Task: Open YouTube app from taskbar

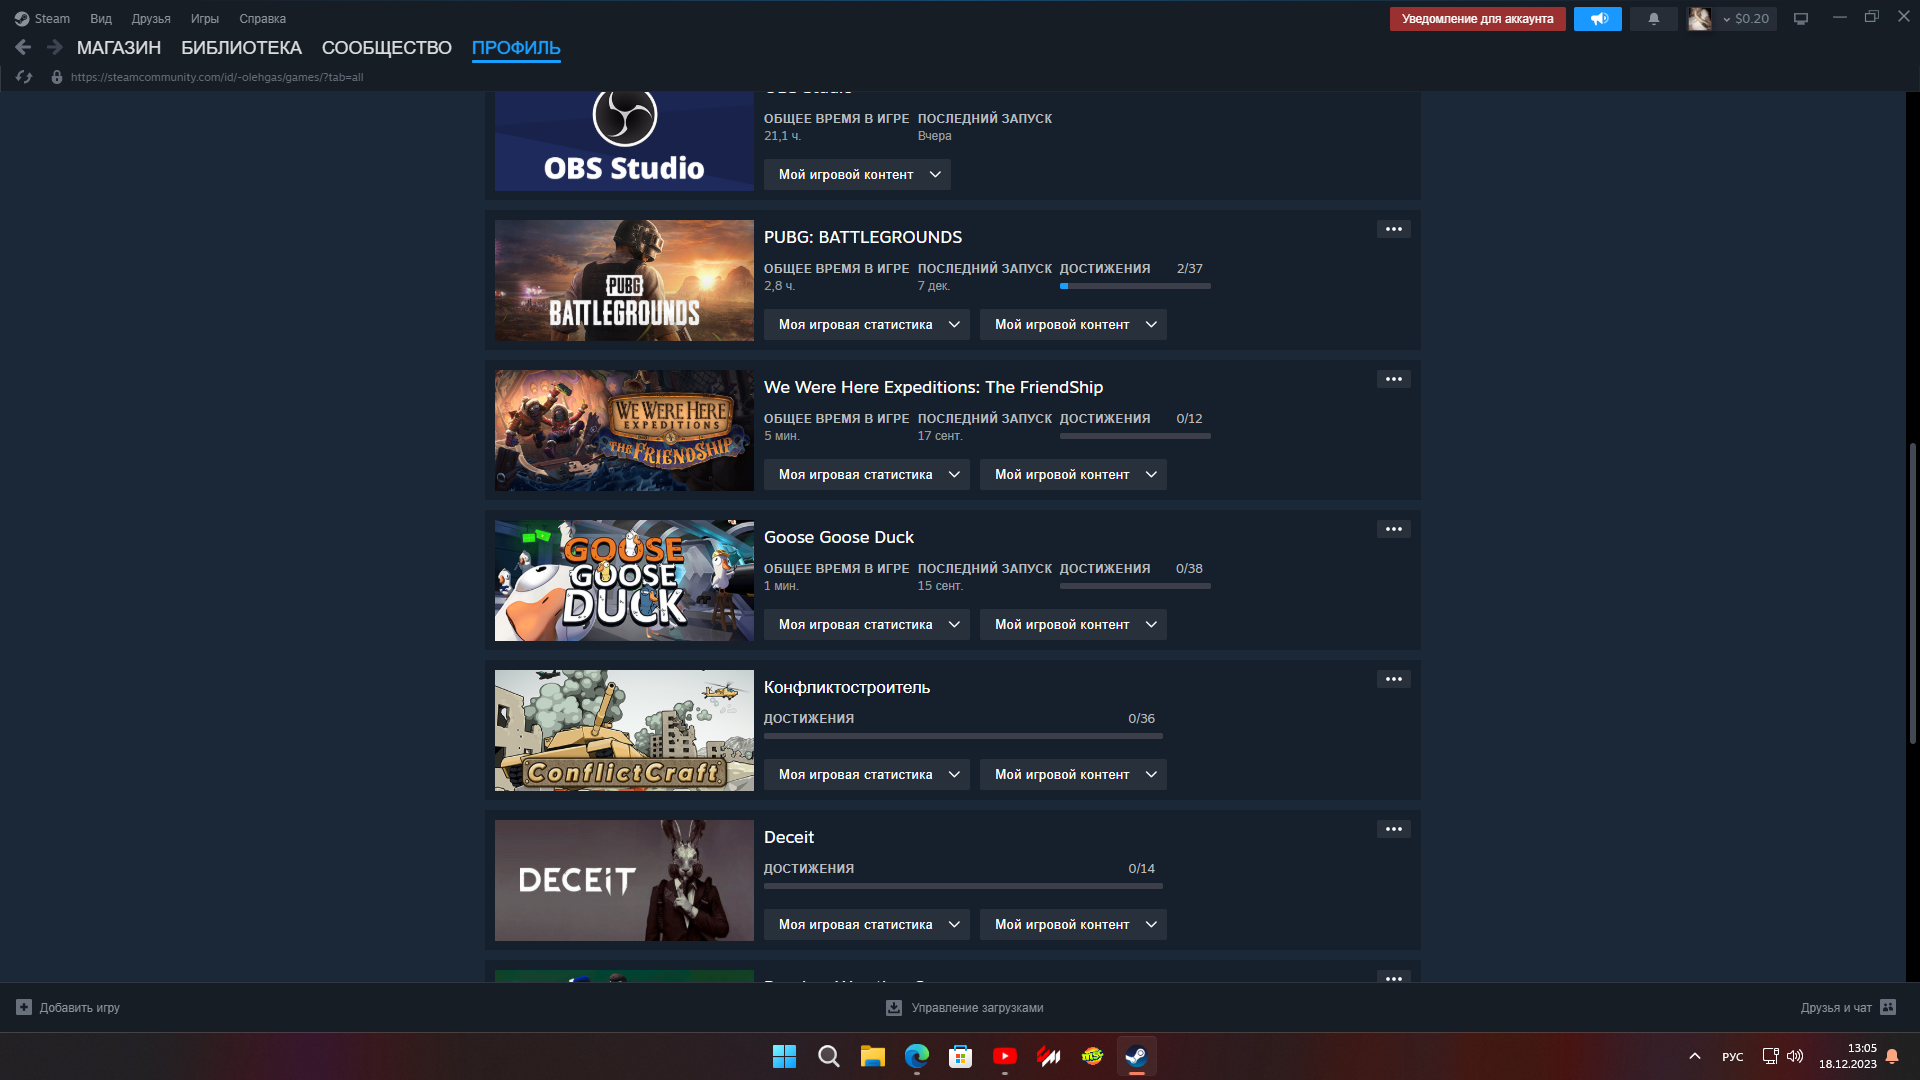Action: tap(1004, 1056)
